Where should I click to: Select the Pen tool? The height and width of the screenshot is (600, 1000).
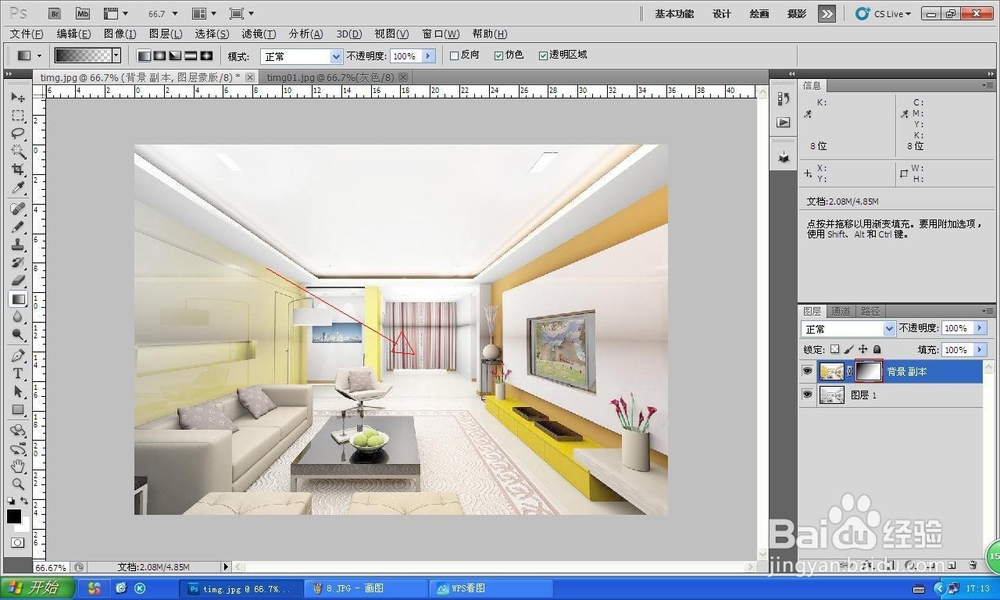point(18,356)
